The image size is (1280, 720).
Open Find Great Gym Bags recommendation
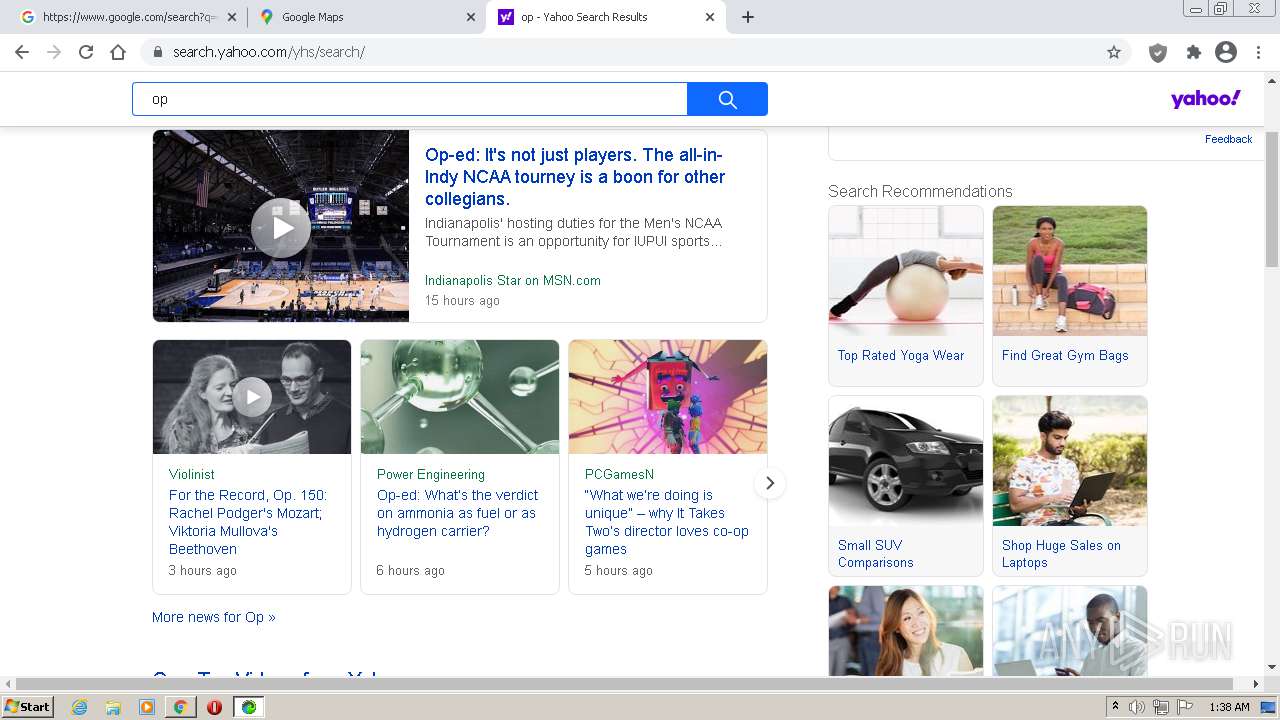1065,355
